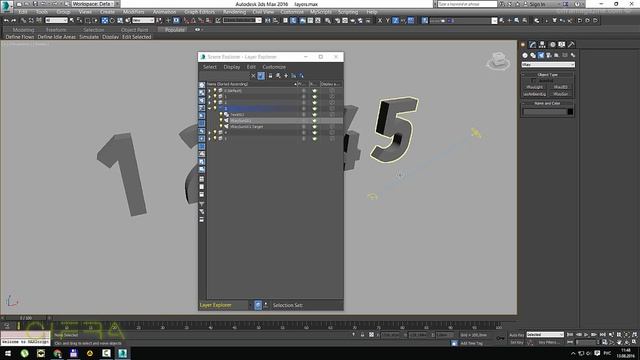Click the VRayIES button
The width and height of the screenshot is (640, 360).
pos(560,87)
